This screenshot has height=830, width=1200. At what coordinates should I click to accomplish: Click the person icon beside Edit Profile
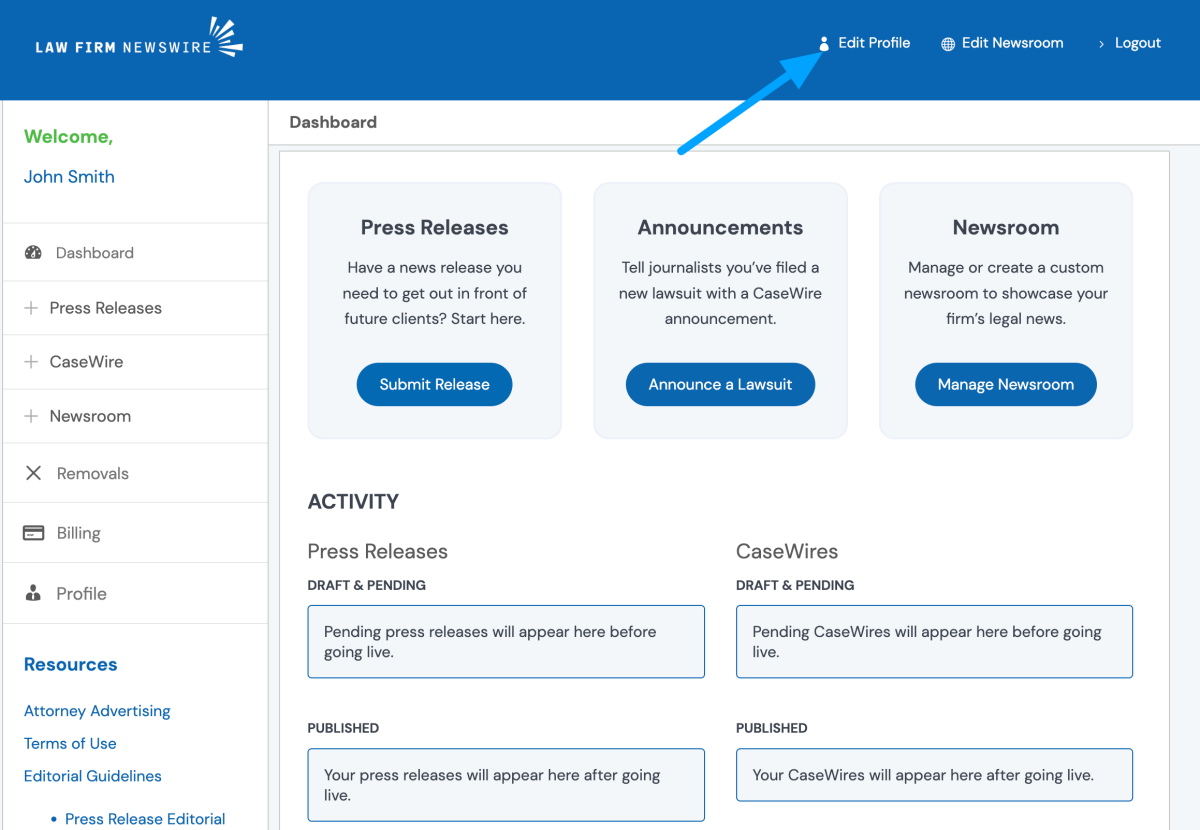click(823, 43)
